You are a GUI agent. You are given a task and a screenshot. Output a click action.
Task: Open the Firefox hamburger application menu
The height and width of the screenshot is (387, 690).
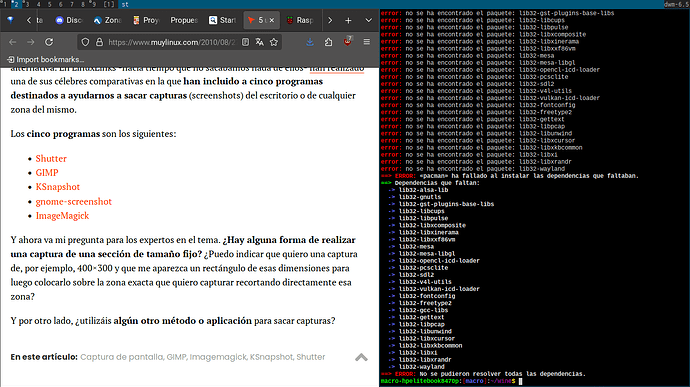tap(367, 42)
